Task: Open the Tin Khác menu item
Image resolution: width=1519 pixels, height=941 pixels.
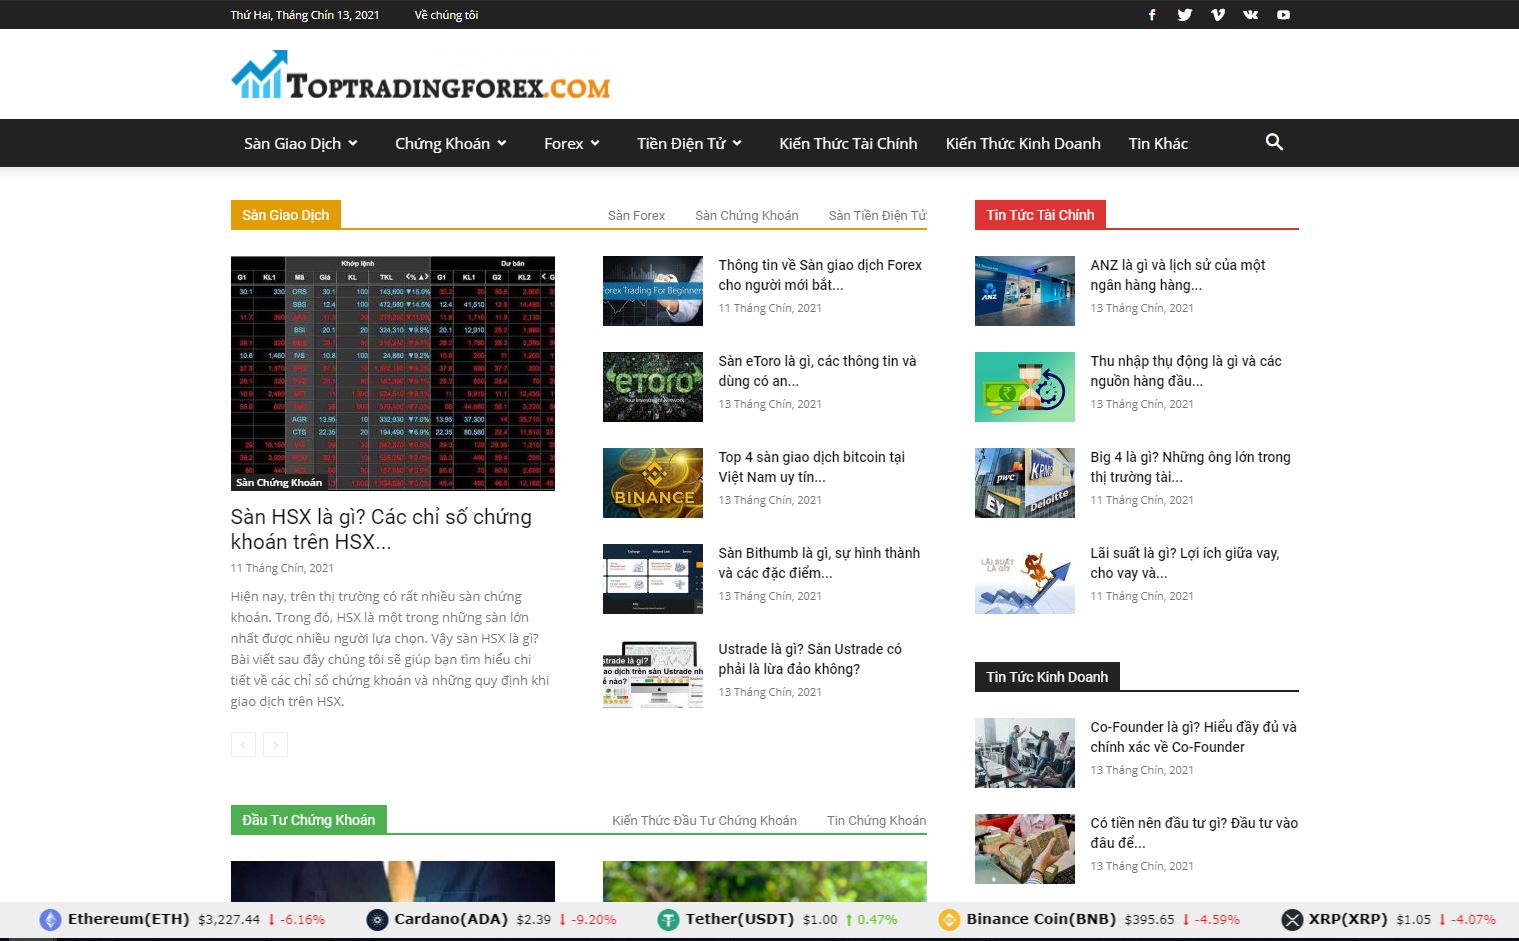Action: coord(1158,143)
